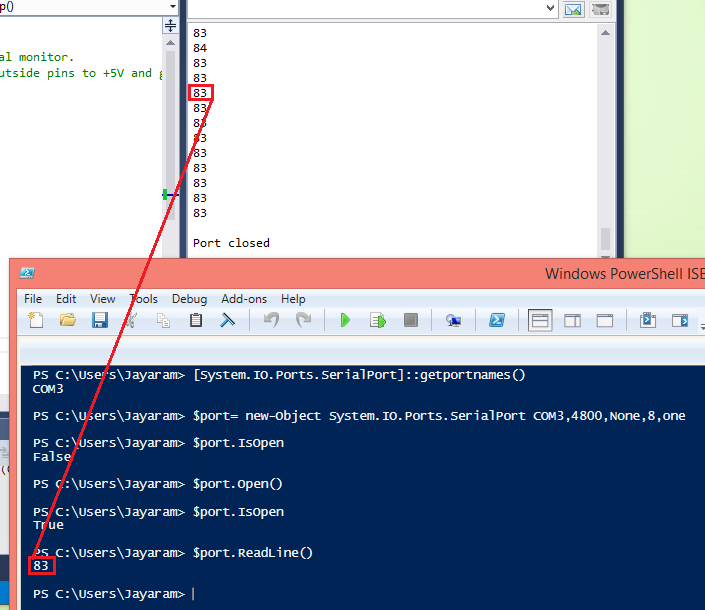
Task: Click the 'False' output in the console
Action: [x=51, y=457]
